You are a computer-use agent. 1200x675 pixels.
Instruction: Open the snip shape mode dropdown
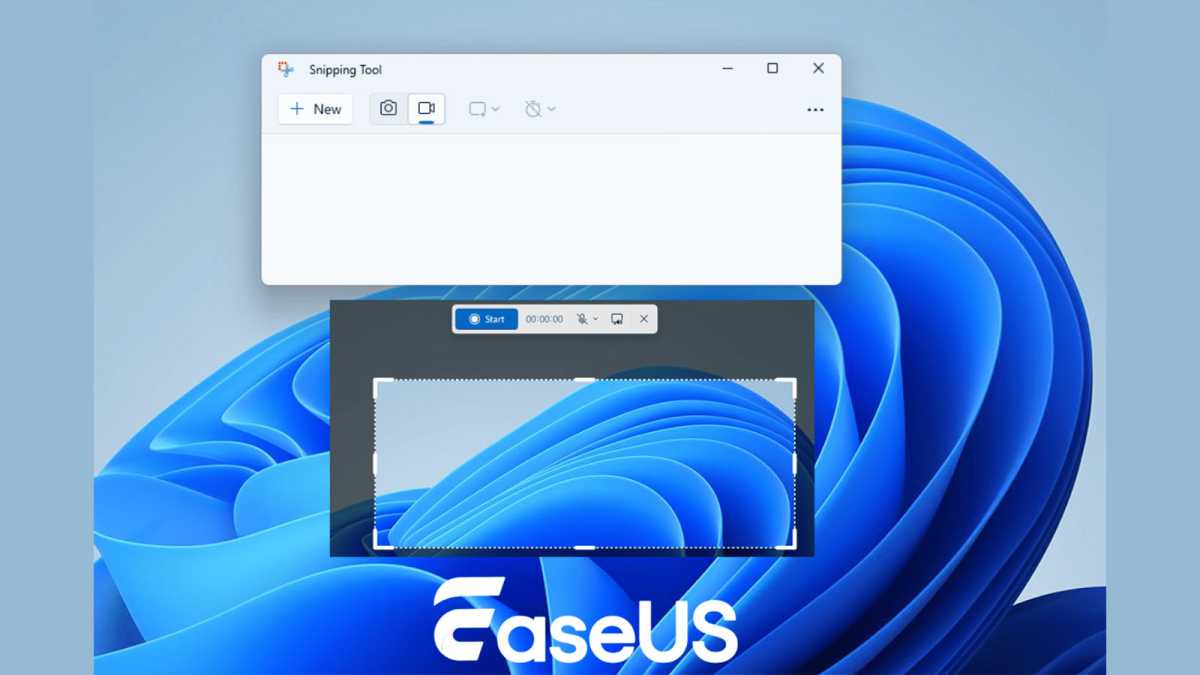tap(484, 109)
